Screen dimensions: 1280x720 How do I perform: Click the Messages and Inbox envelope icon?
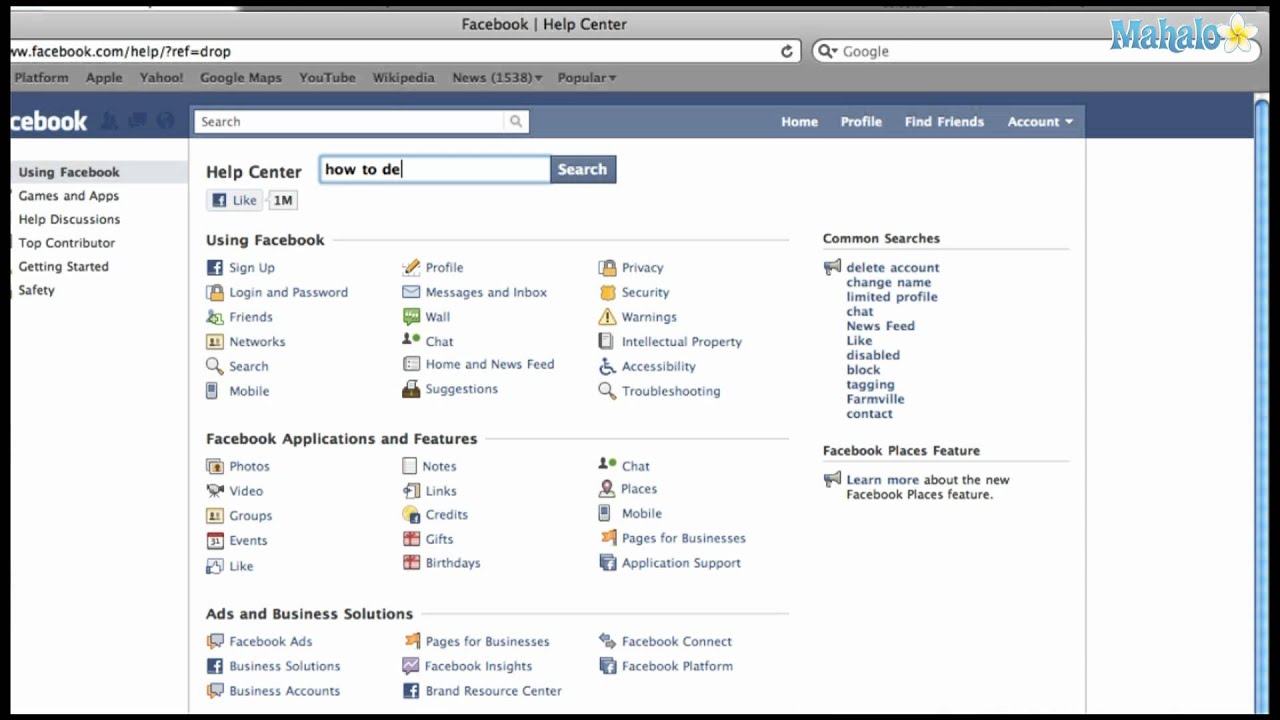(x=411, y=292)
